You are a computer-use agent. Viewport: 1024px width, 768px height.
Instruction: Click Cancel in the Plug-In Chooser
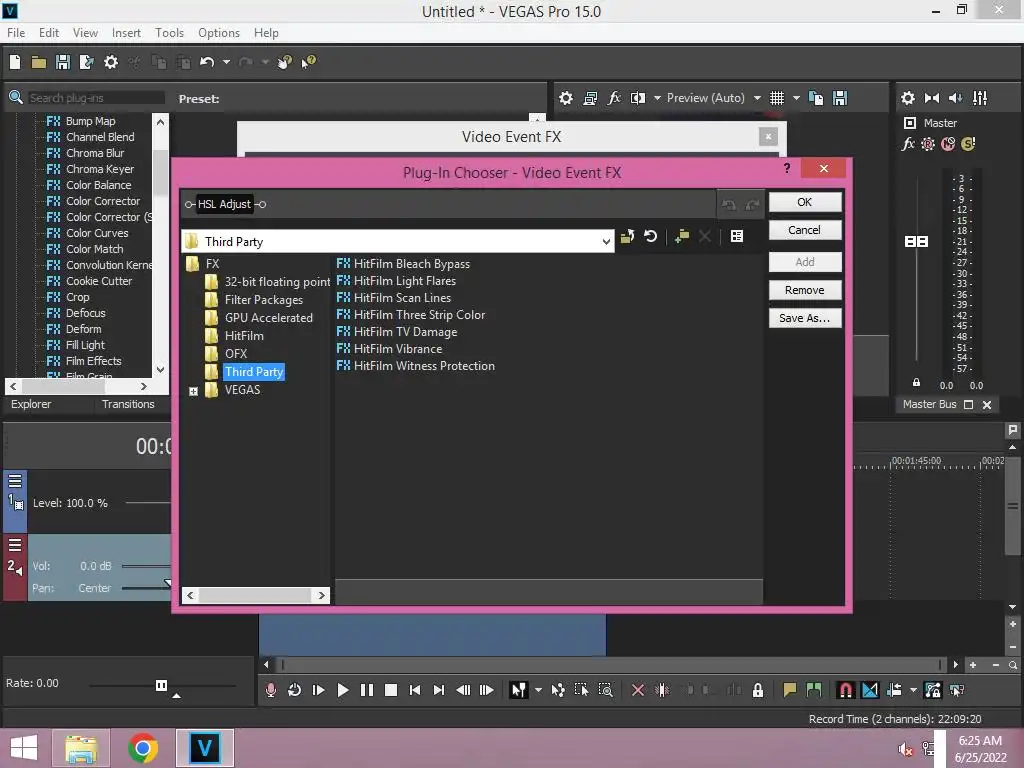(805, 230)
